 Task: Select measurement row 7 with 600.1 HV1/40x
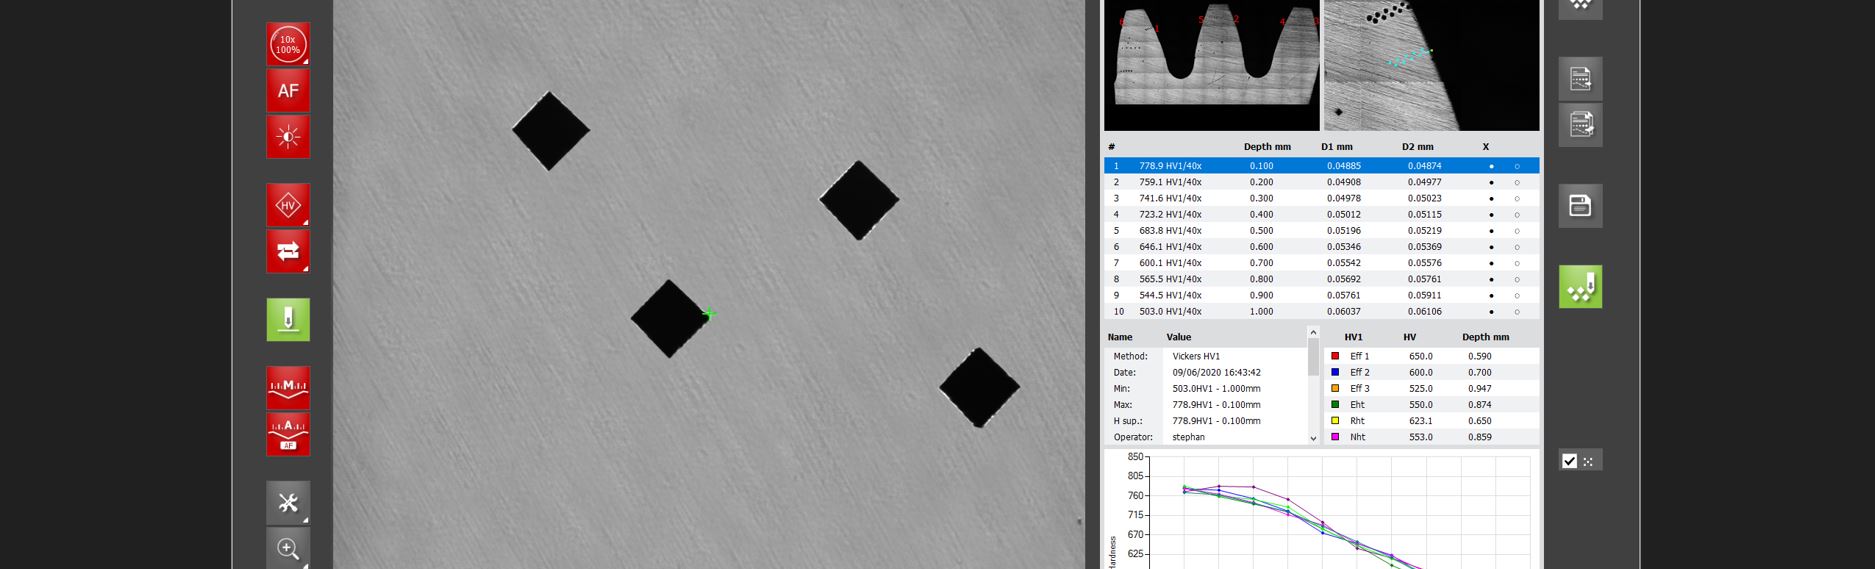[1170, 263]
